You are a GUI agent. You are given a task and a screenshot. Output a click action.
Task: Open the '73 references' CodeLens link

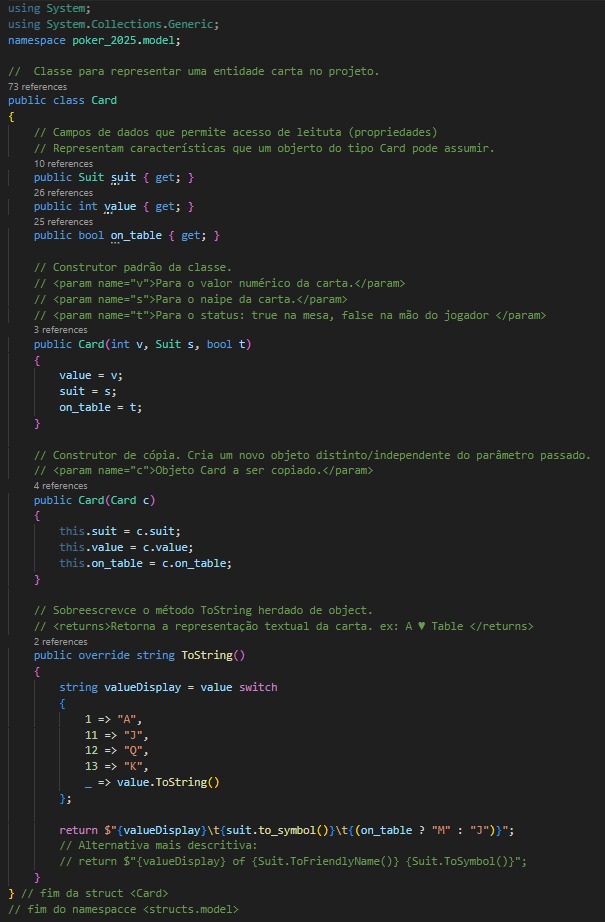(37, 86)
